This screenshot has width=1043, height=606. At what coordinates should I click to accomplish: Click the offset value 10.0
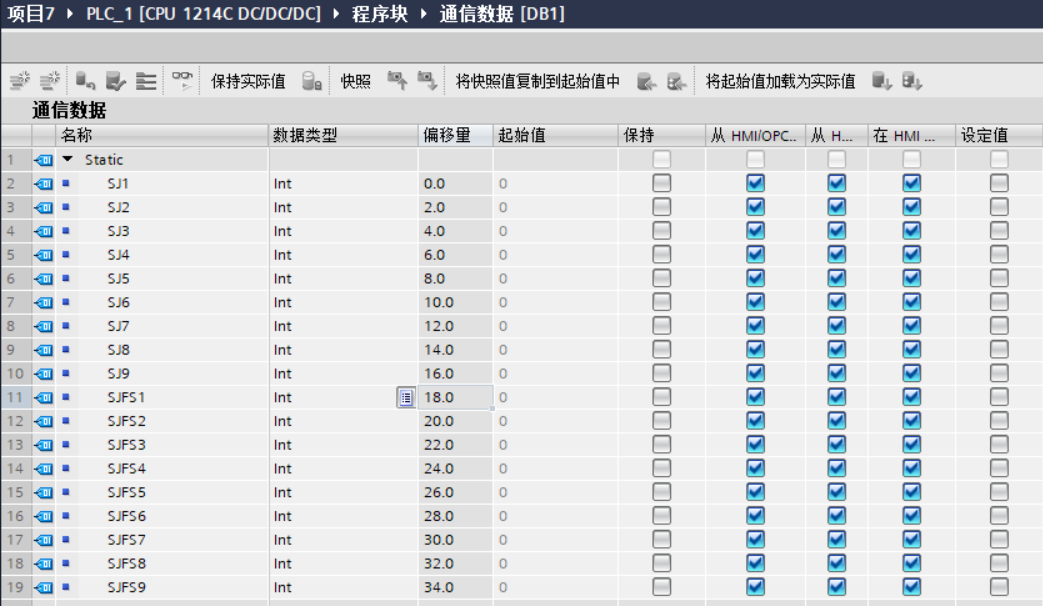(x=439, y=303)
